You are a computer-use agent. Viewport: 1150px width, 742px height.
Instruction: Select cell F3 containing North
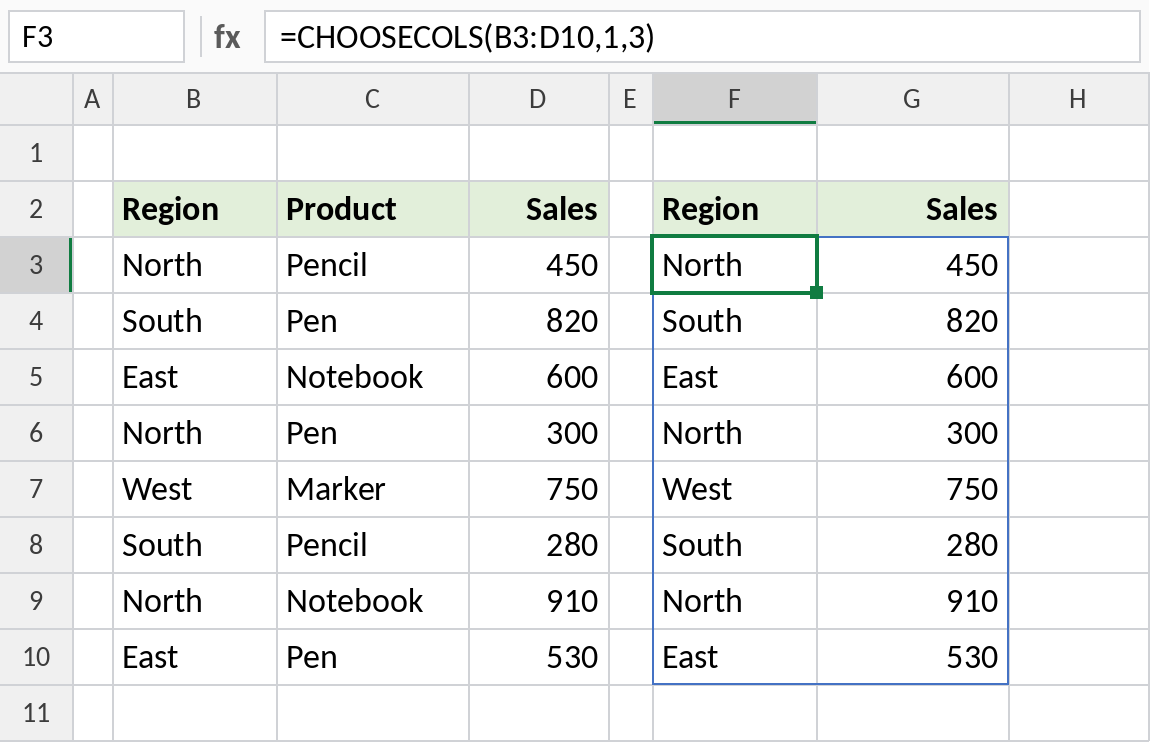[734, 265]
